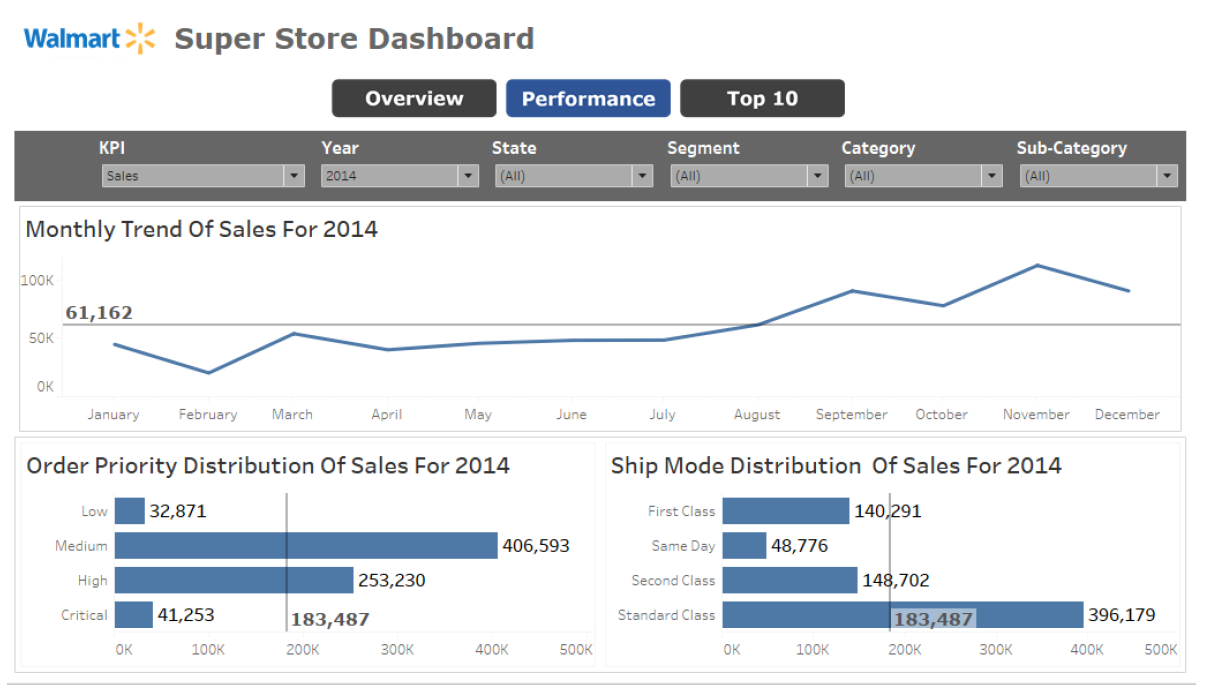Click the February dip on the sales line
Screen dimensions: 1208x697
tap(208, 372)
